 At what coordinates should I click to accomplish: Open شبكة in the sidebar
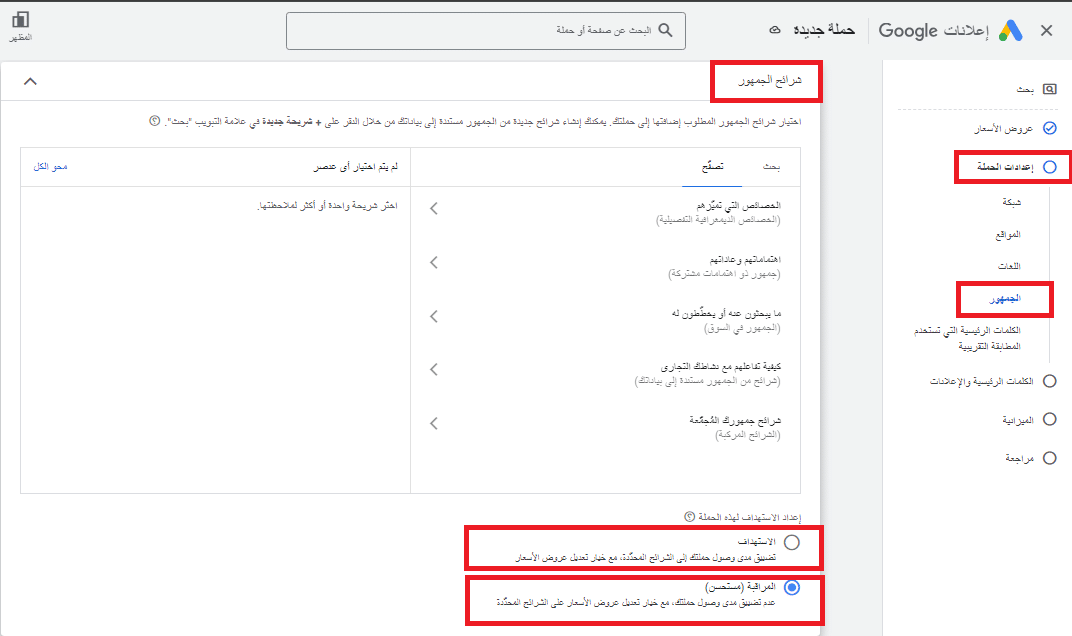(x=1011, y=202)
